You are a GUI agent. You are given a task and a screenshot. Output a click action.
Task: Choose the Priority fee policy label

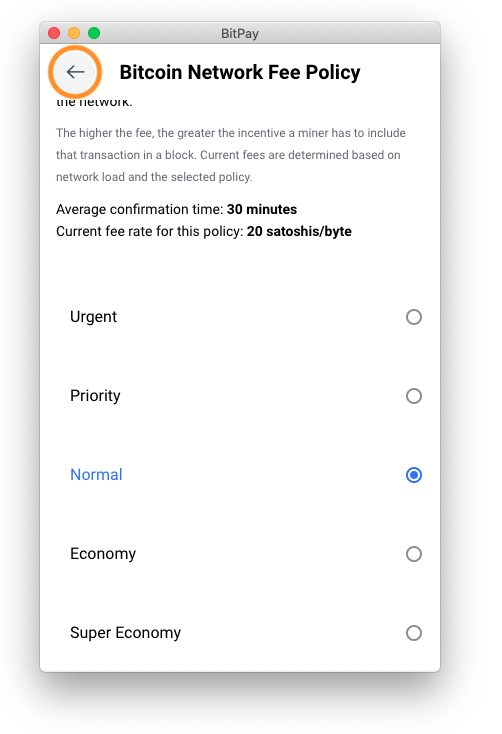[x=95, y=396]
